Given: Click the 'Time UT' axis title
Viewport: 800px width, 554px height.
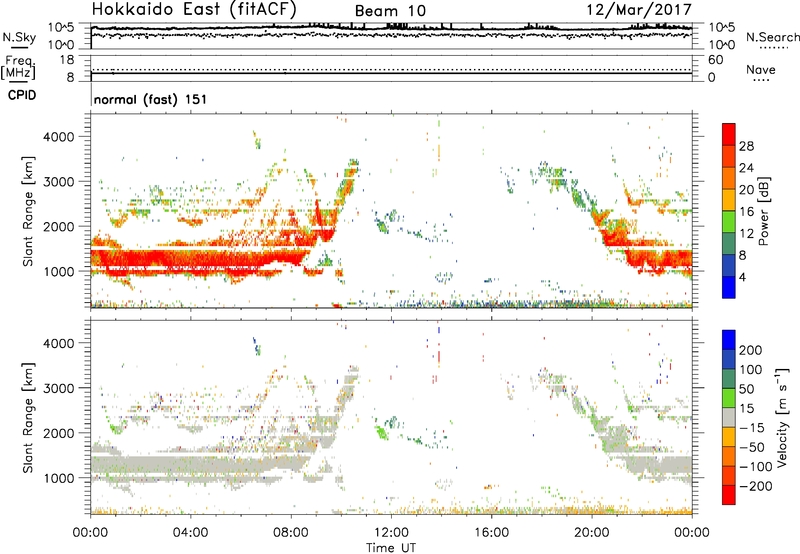Looking at the screenshot, I should click(x=391, y=548).
